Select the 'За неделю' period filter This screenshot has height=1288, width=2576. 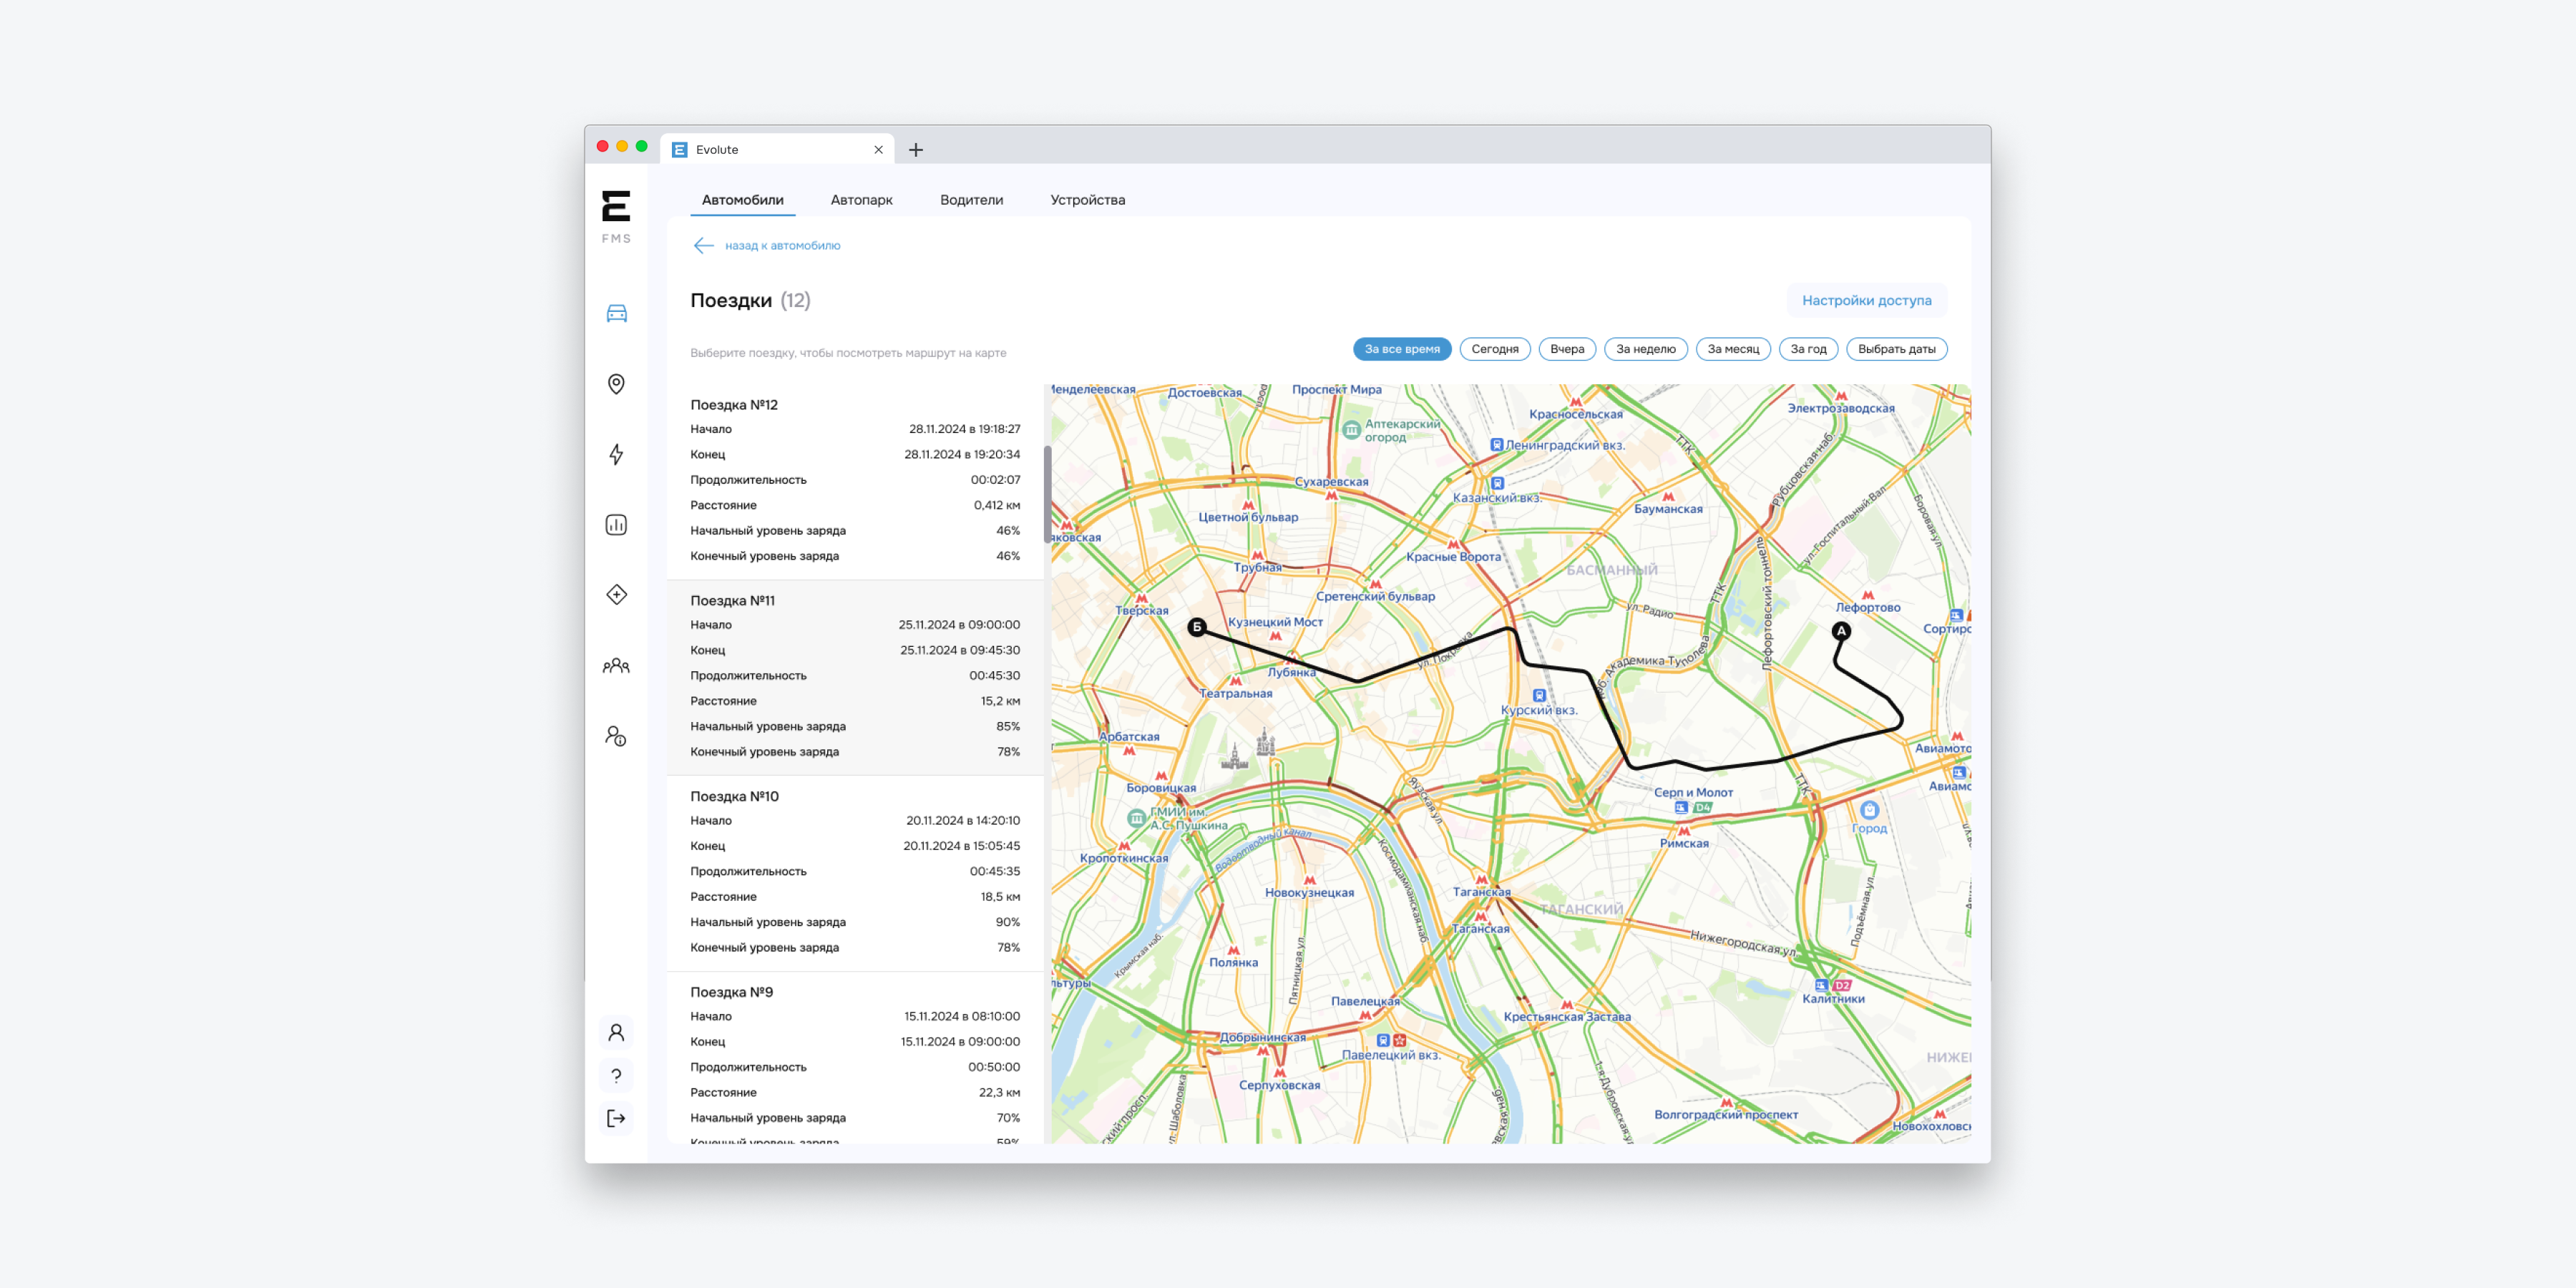1646,349
